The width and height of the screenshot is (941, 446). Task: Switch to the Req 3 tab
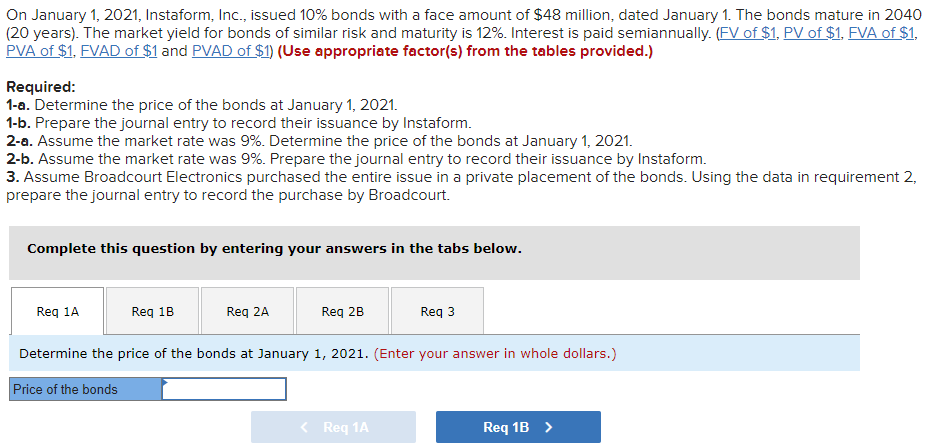tap(437, 312)
